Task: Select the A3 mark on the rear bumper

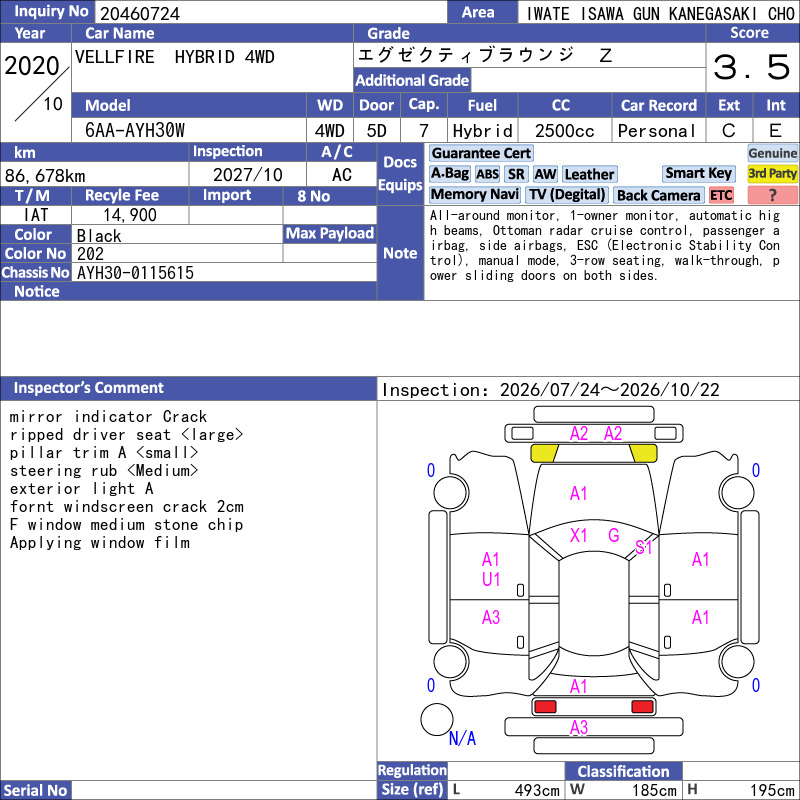Action: click(x=579, y=728)
